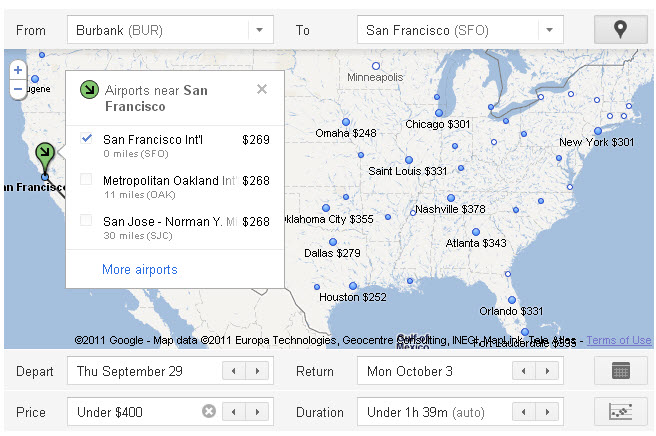Zoom in on the map with plus
656x436 pixels.
coord(18,70)
